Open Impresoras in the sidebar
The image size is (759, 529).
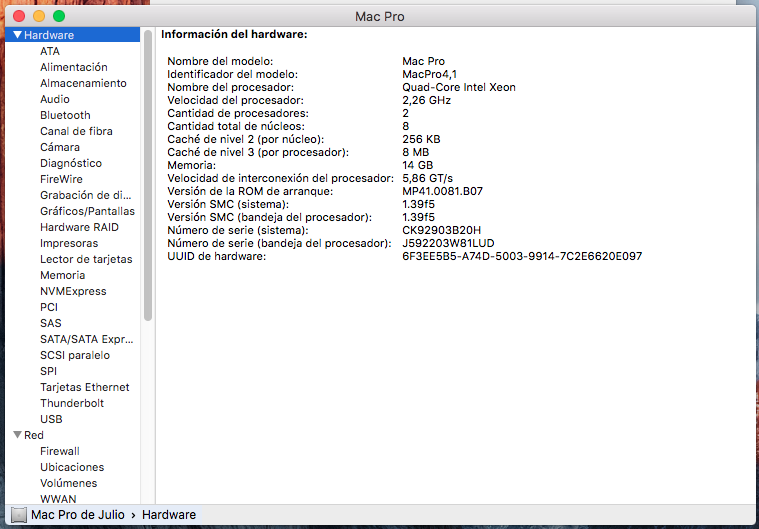tap(69, 242)
